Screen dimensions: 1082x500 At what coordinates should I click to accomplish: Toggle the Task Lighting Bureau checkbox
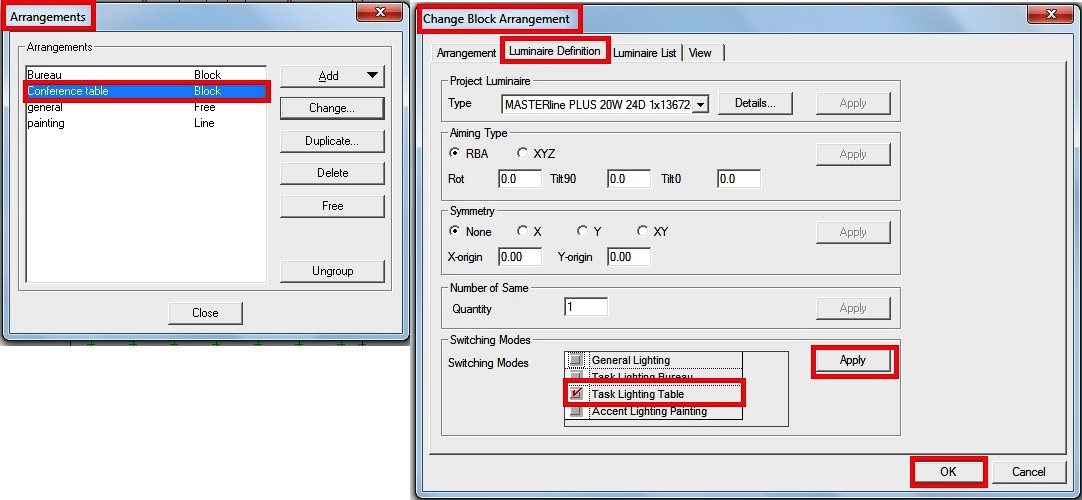point(576,377)
